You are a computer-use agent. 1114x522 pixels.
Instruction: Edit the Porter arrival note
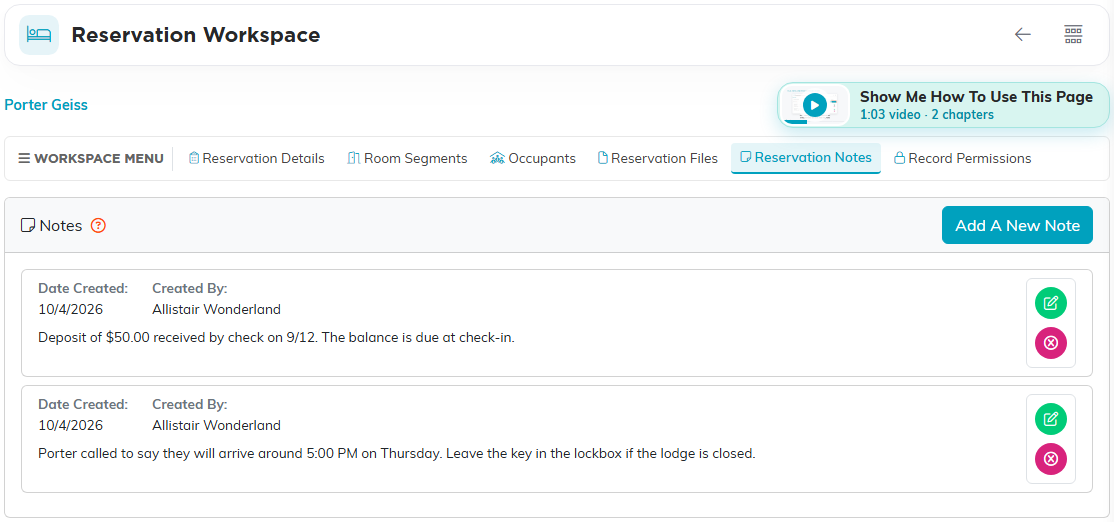click(x=1051, y=419)
